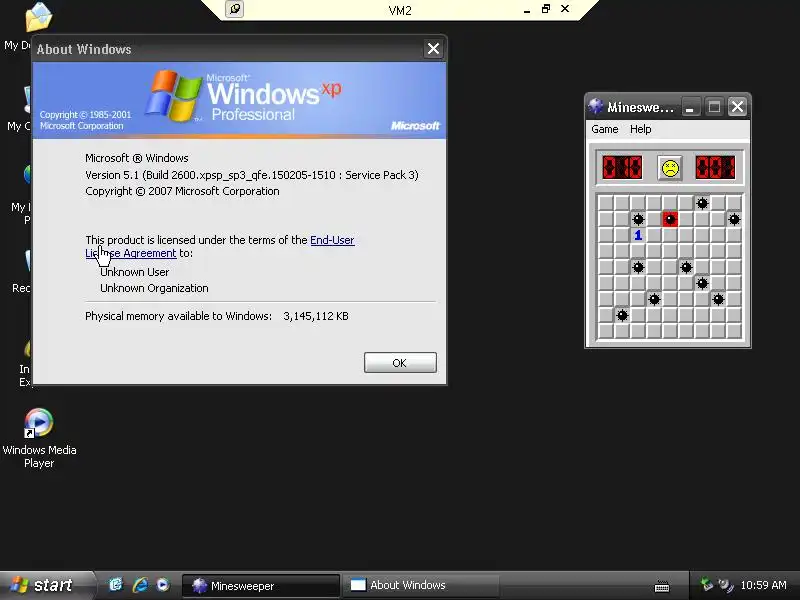The height and width of the screenshot is (600, 800).
Task: Switch to About Windows taskbar button
Action: (x=420, y=586)
